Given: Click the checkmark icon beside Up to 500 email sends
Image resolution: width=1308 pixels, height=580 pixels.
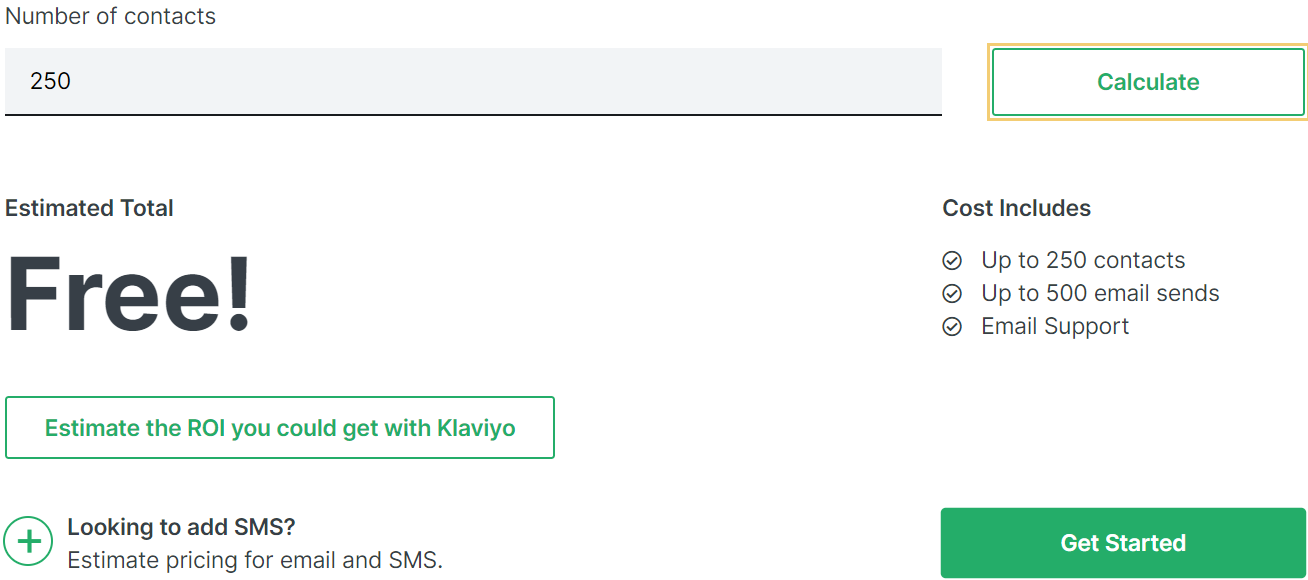Looking at the screenshot, I should [x=952, y=293].
